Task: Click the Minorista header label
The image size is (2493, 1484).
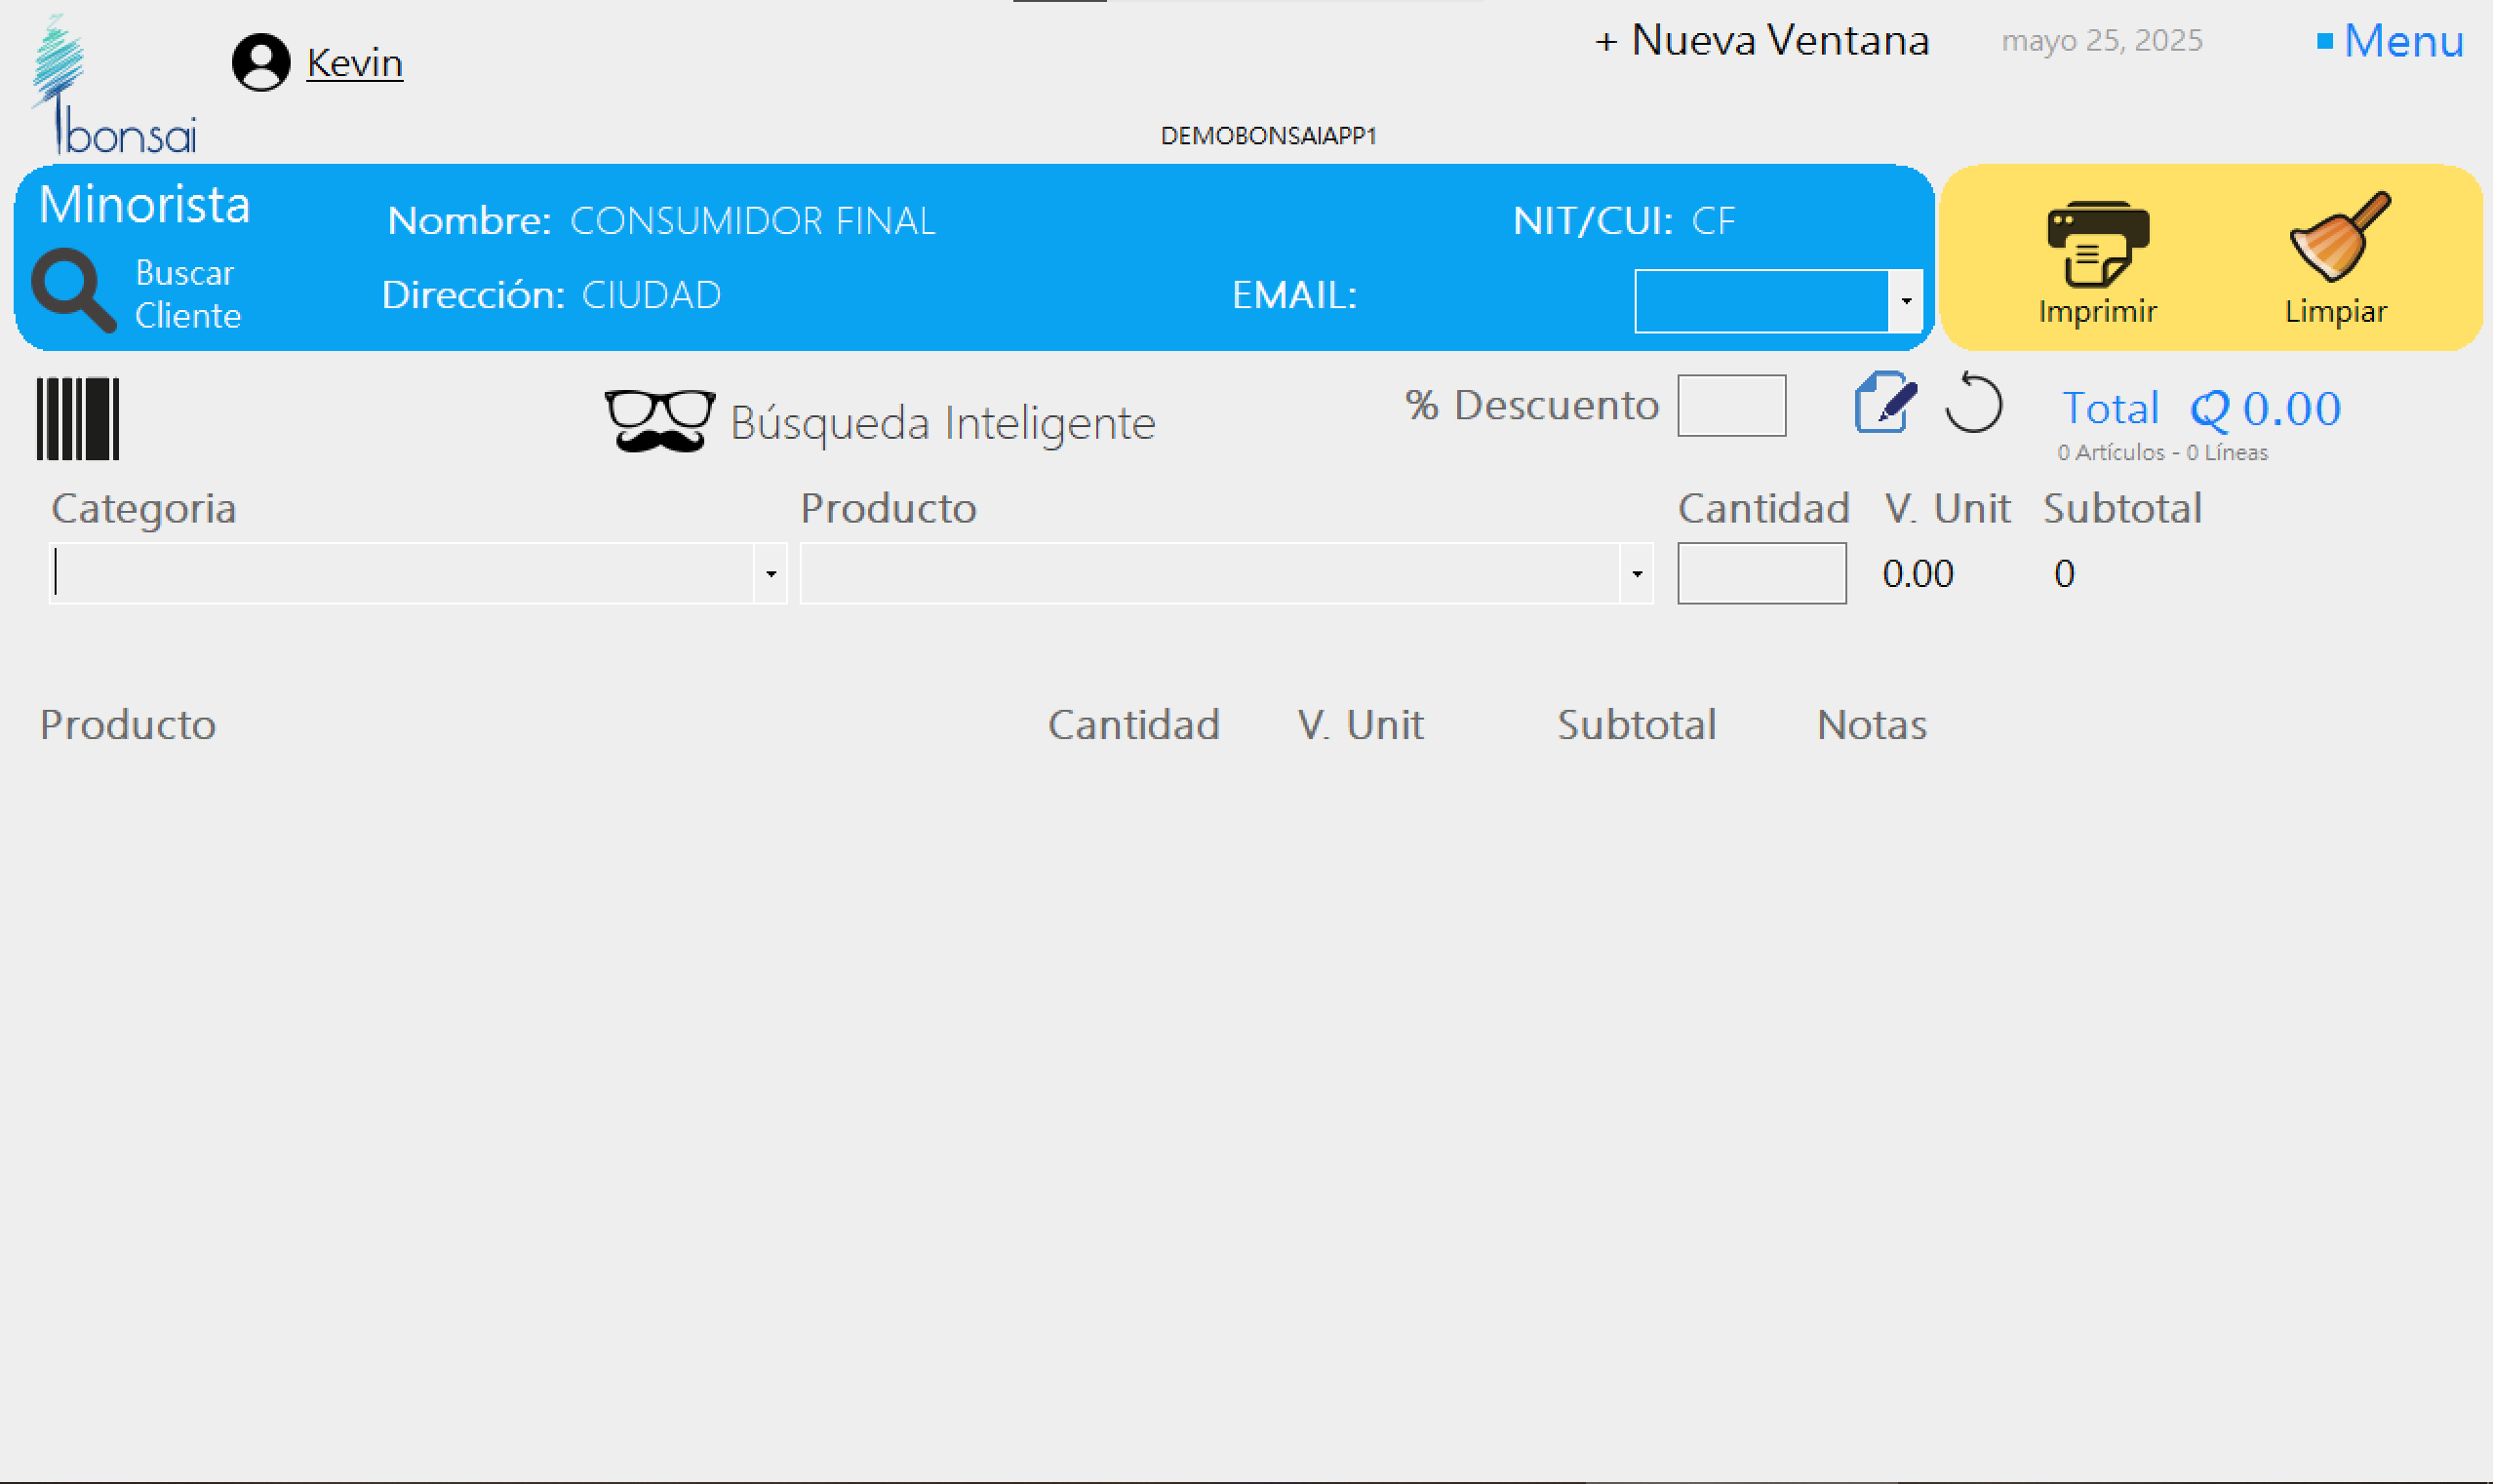Action: coord(143,205)
